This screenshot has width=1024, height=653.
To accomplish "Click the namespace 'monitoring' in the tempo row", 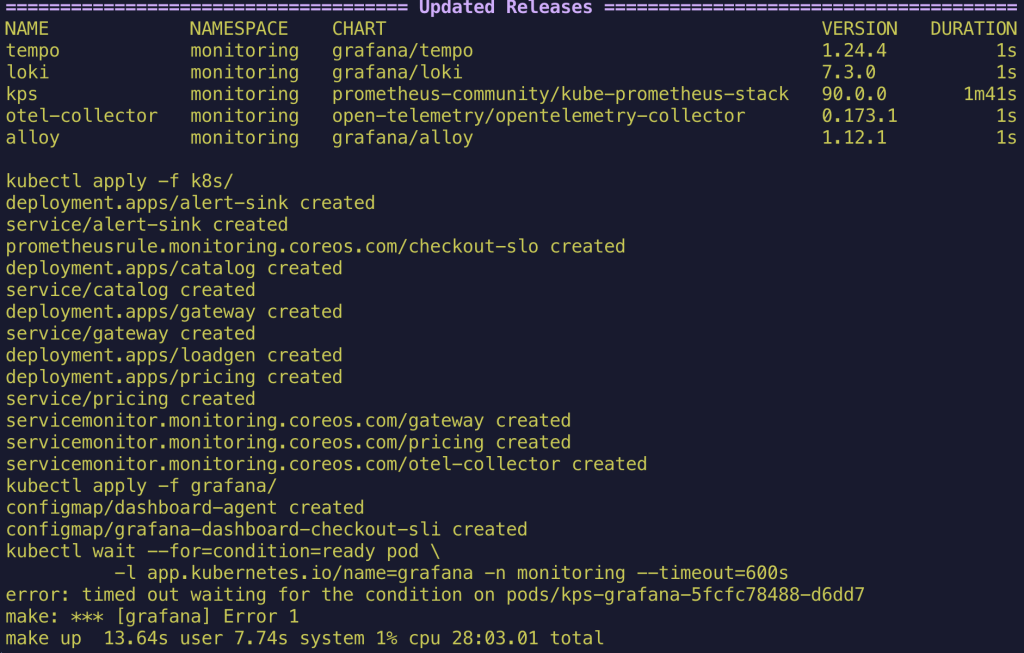I will pyautogui.click(x=245, y=51).
